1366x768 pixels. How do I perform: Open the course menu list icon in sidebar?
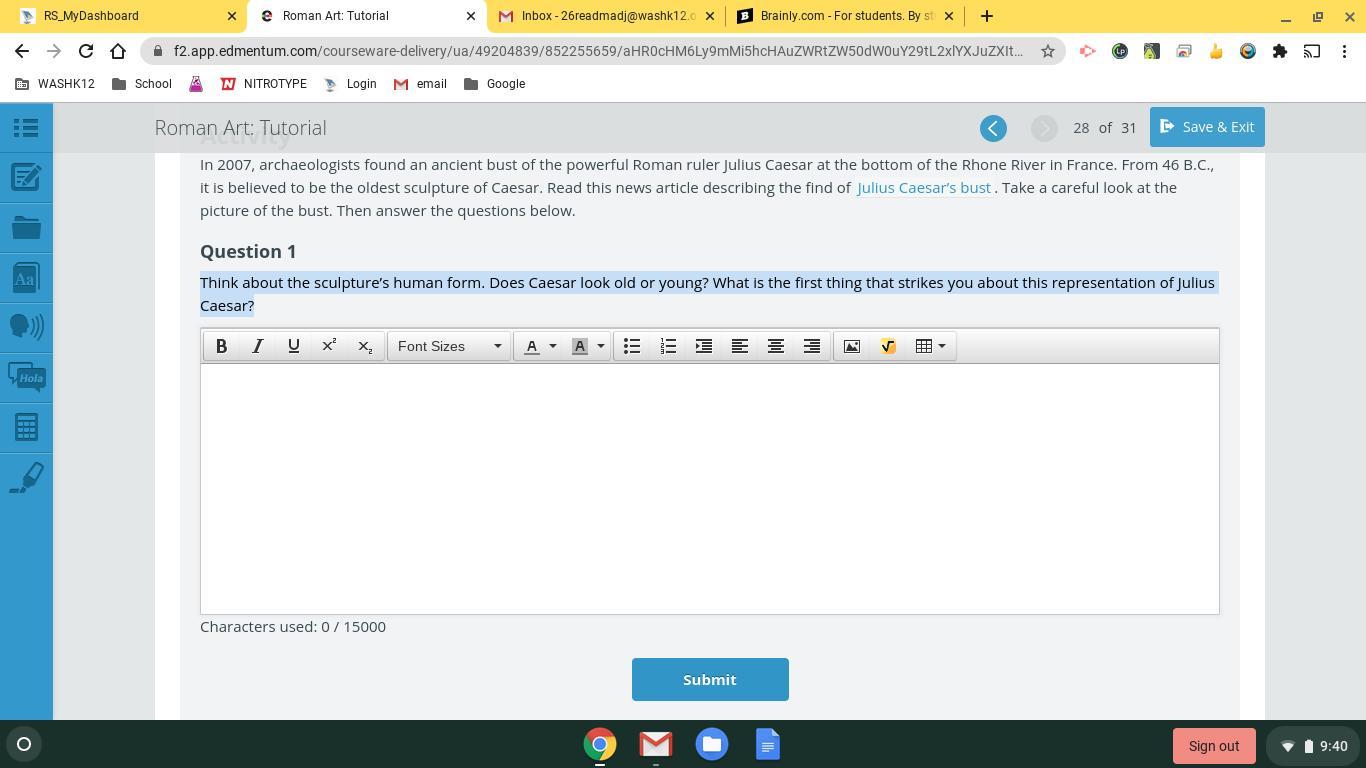[x=26, y=128]
